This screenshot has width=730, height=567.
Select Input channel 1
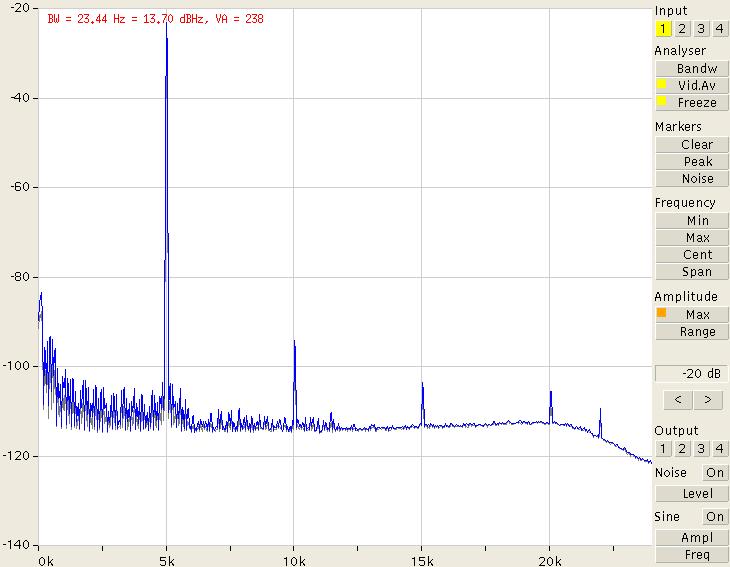click(x=663, y=29)
